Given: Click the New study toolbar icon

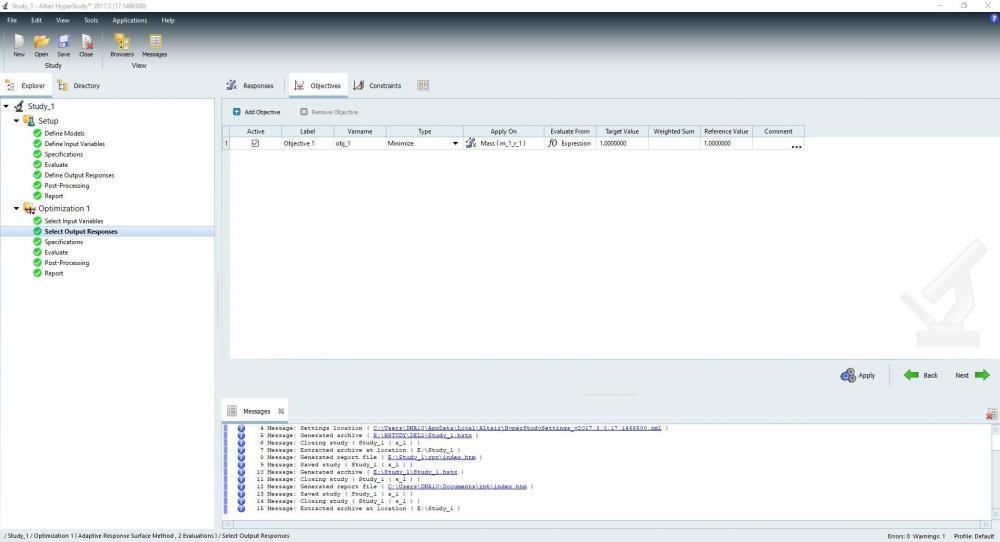Looking at the screenshot, I should tap(19, 42).
